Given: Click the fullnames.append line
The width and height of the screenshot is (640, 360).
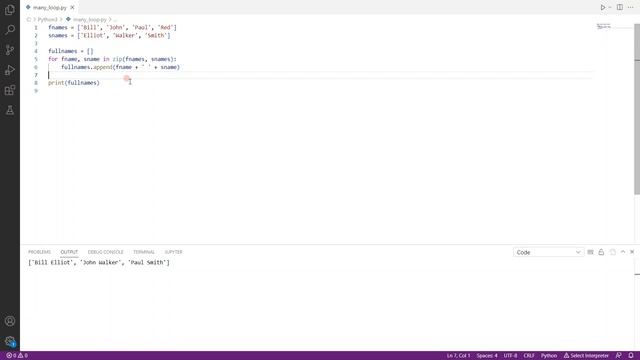Looking at the screenshot, I should coord(120,67).
